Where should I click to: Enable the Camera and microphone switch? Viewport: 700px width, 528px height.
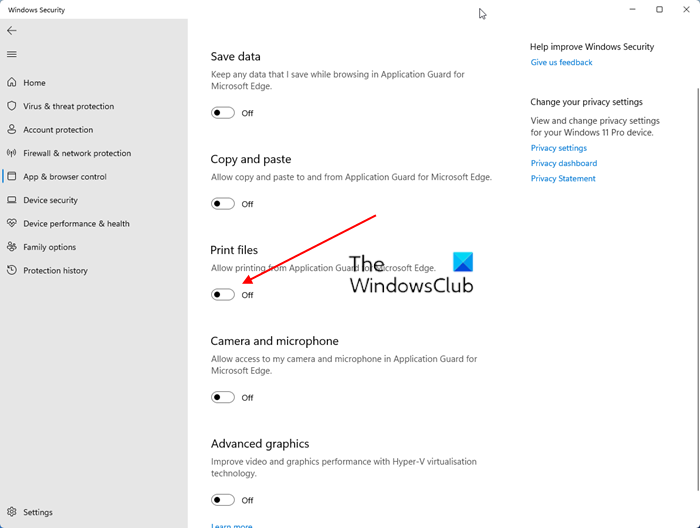click(x=223, y=397)
